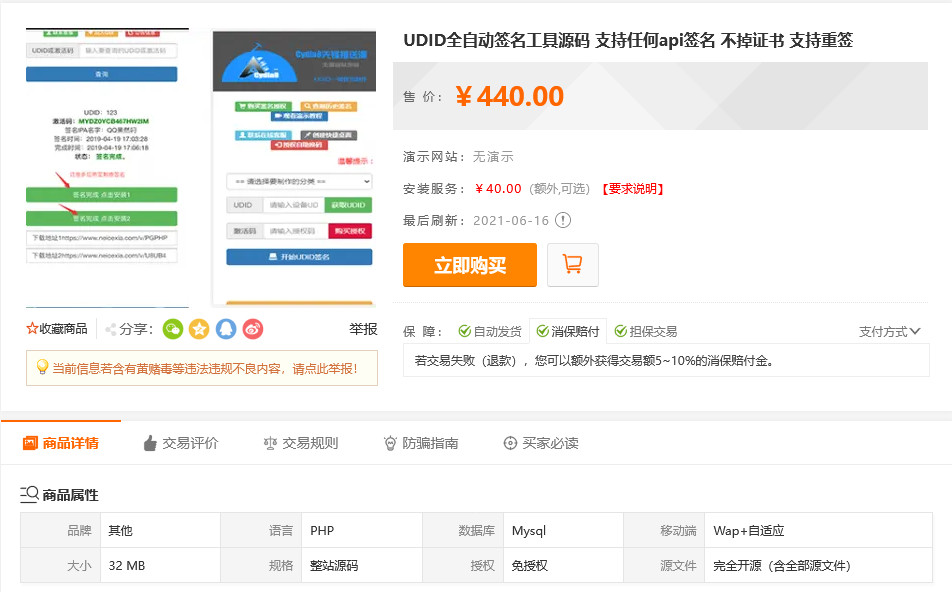Click the 其他 brand cell
952x592 pixels.
(160, 531)
